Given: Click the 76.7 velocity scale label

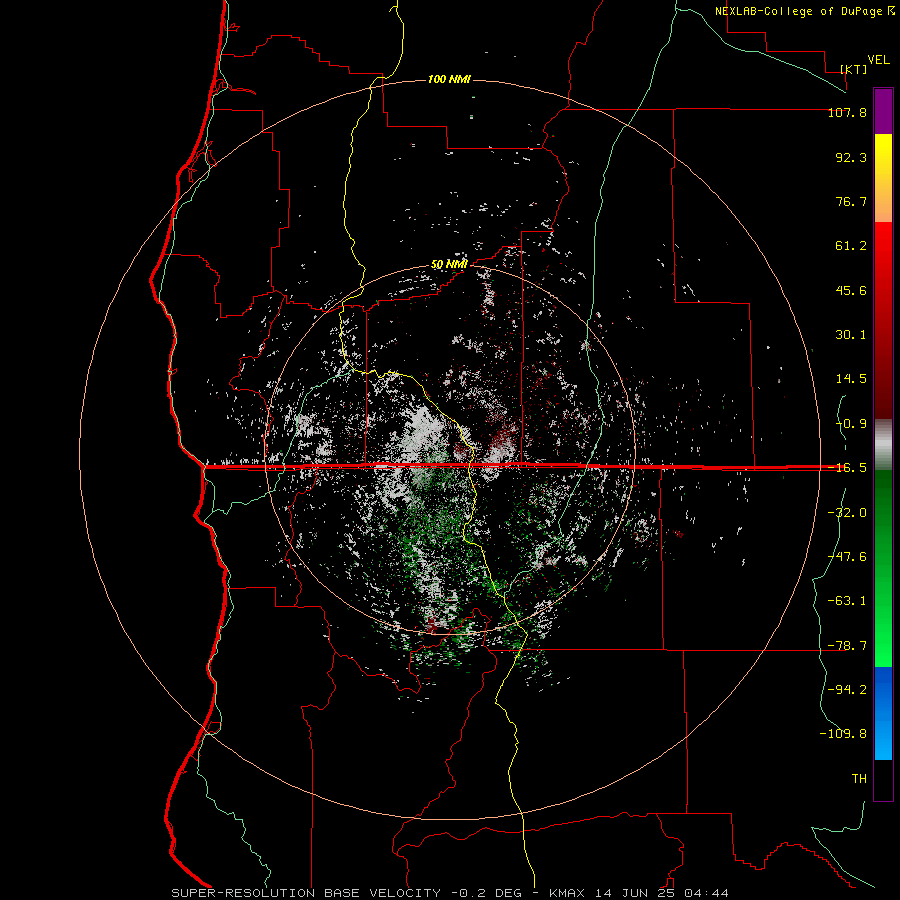Looking at the screenshot, I should point(851,201).
